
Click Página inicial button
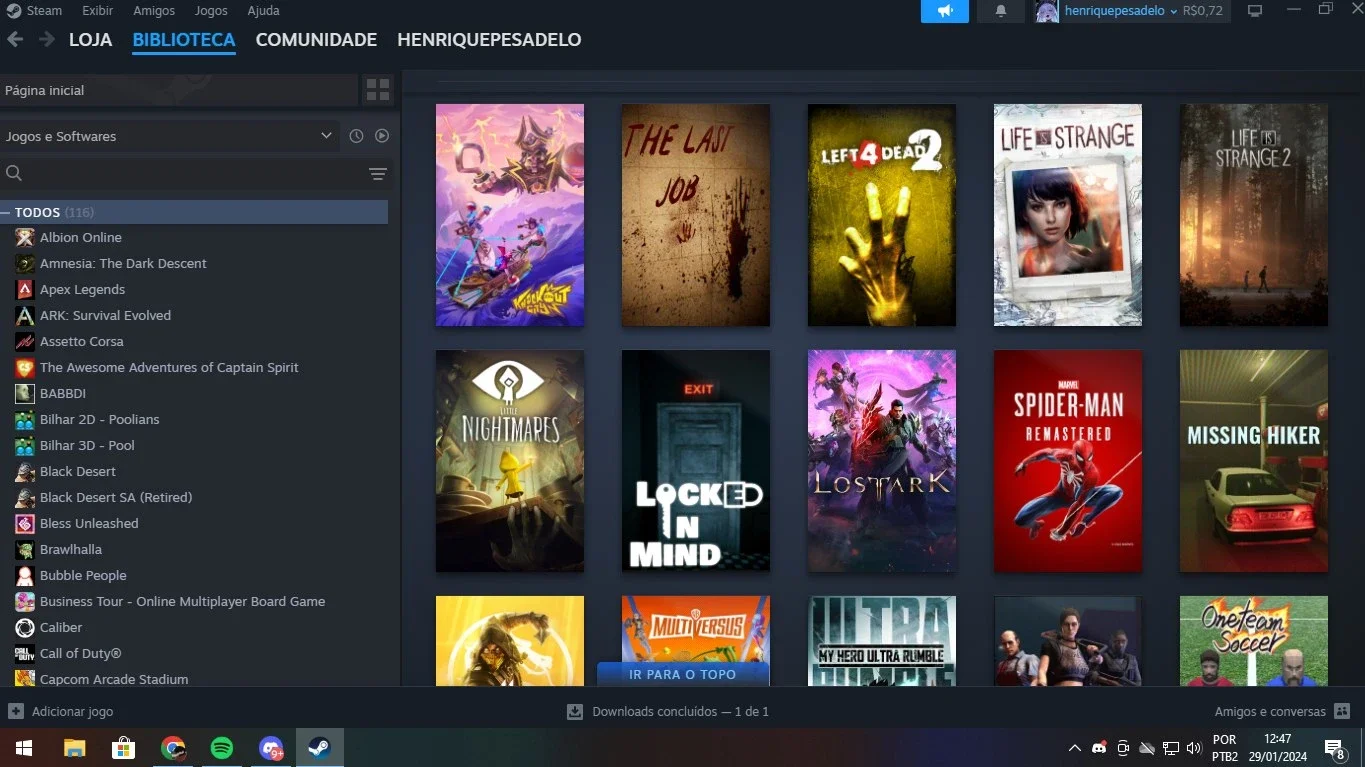179,90
